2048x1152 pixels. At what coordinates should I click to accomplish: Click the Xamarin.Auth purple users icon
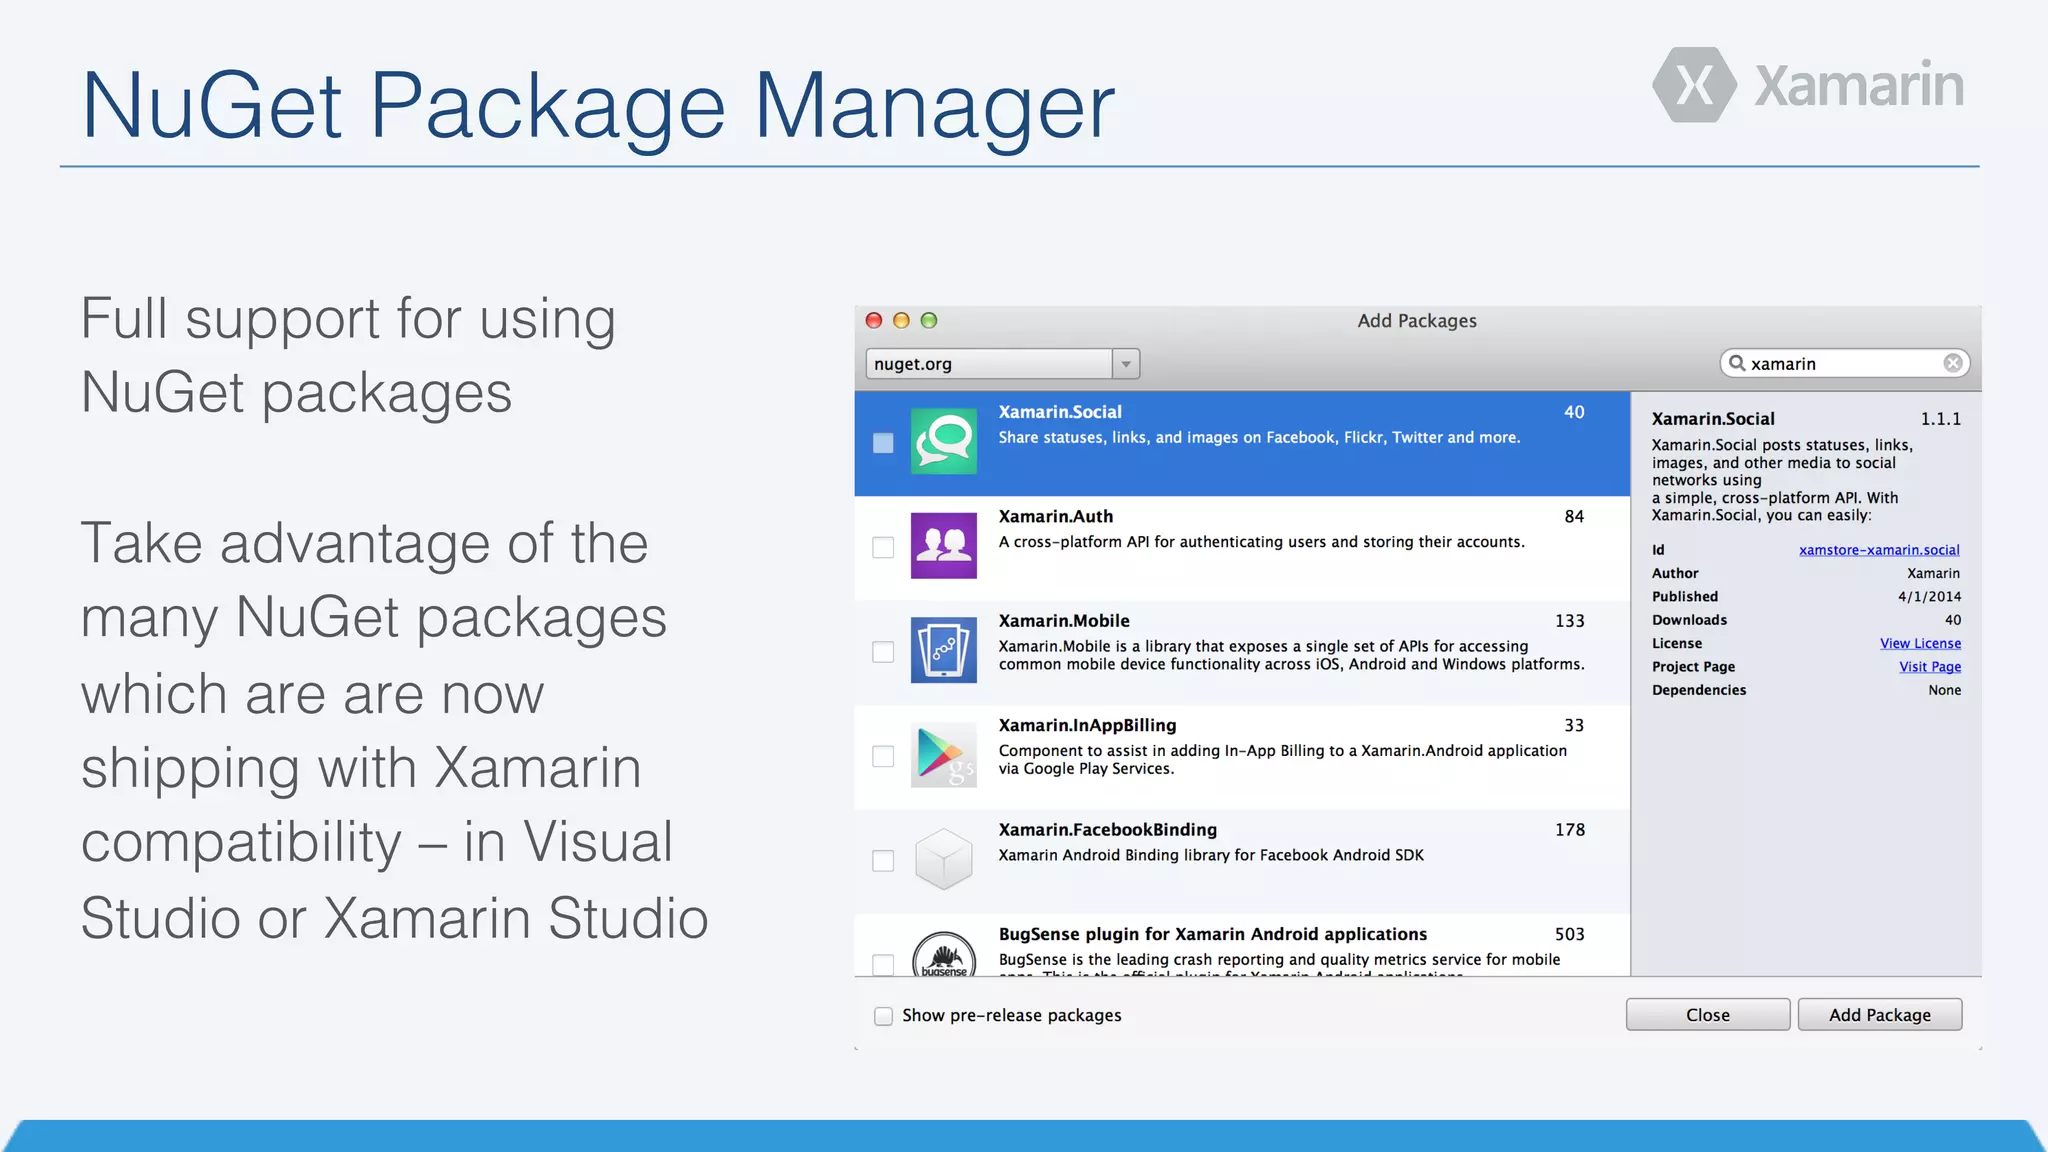pyautogui.click(x=943, y=545)
